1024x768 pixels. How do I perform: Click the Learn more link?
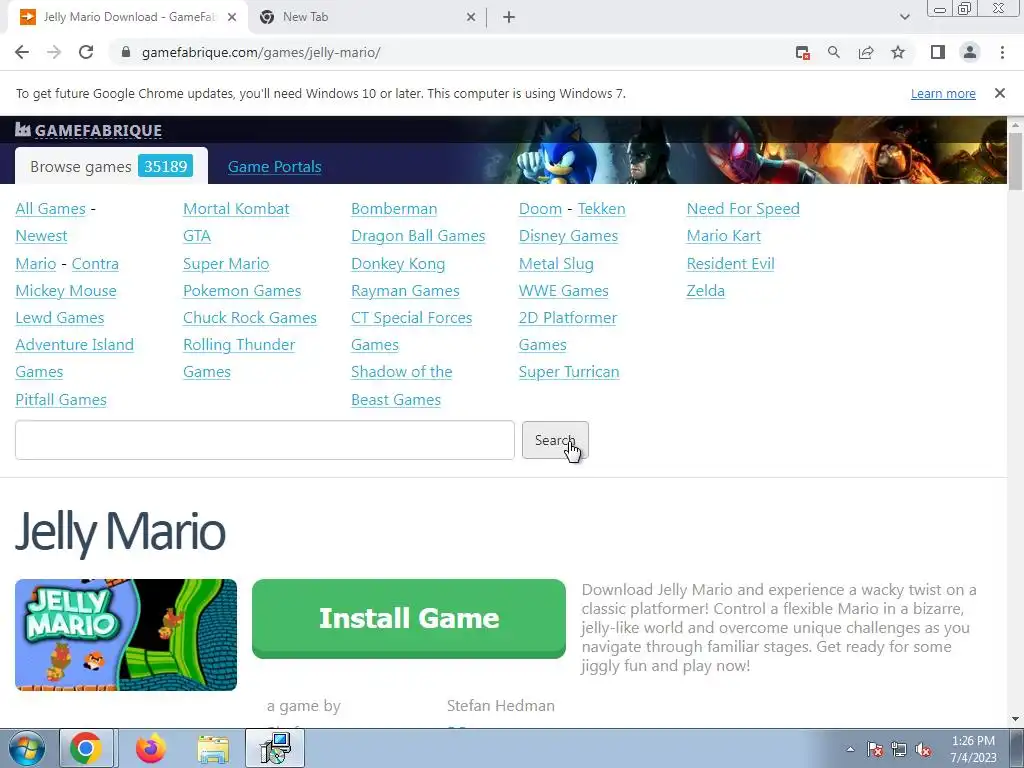click(943, 93)
